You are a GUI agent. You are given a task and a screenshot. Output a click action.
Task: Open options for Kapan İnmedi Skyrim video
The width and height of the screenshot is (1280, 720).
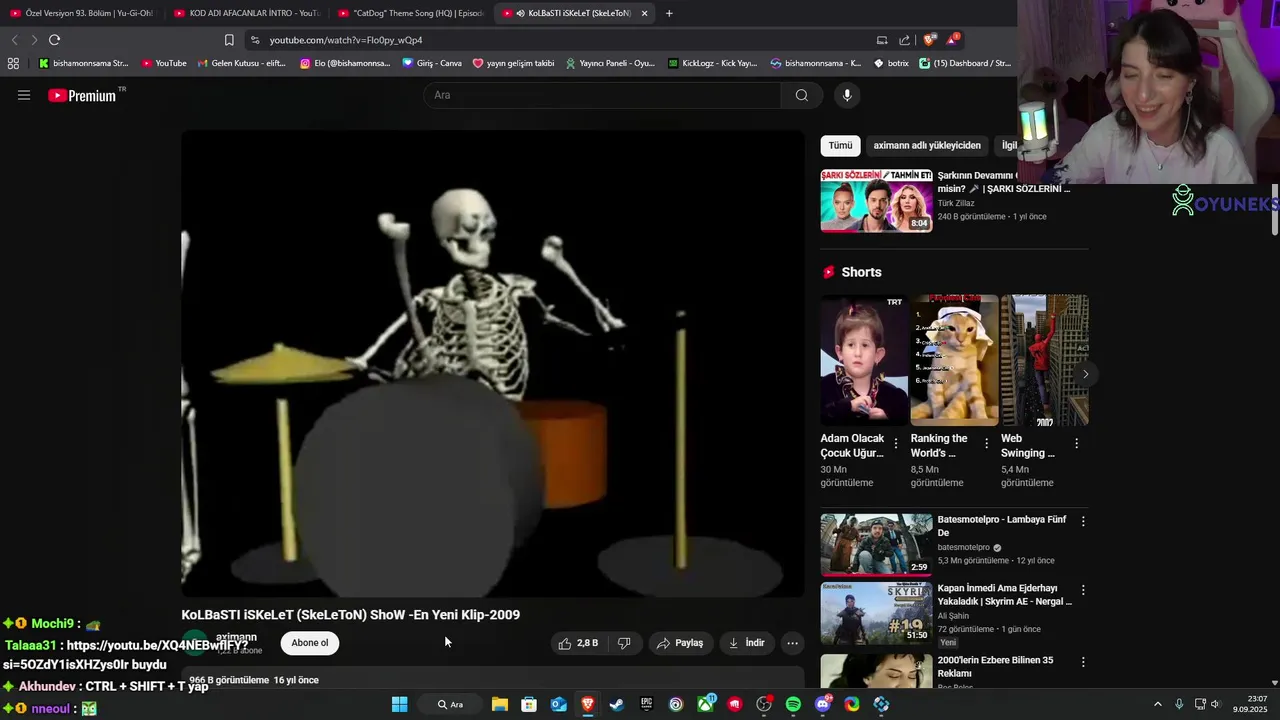(x=1083, y=590)
